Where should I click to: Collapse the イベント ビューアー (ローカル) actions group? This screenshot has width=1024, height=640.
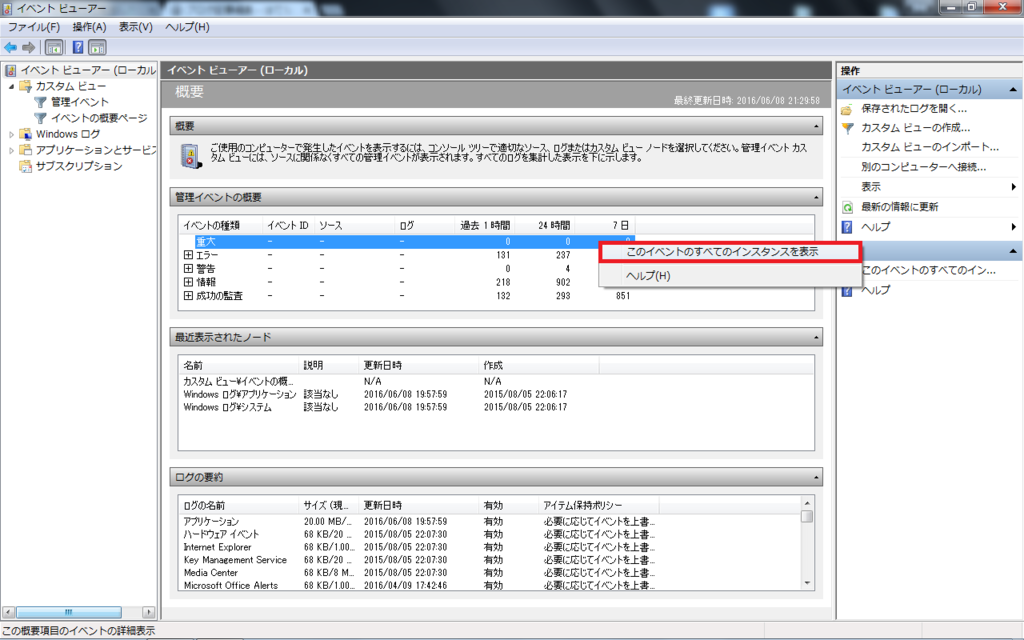(1013, 89)
